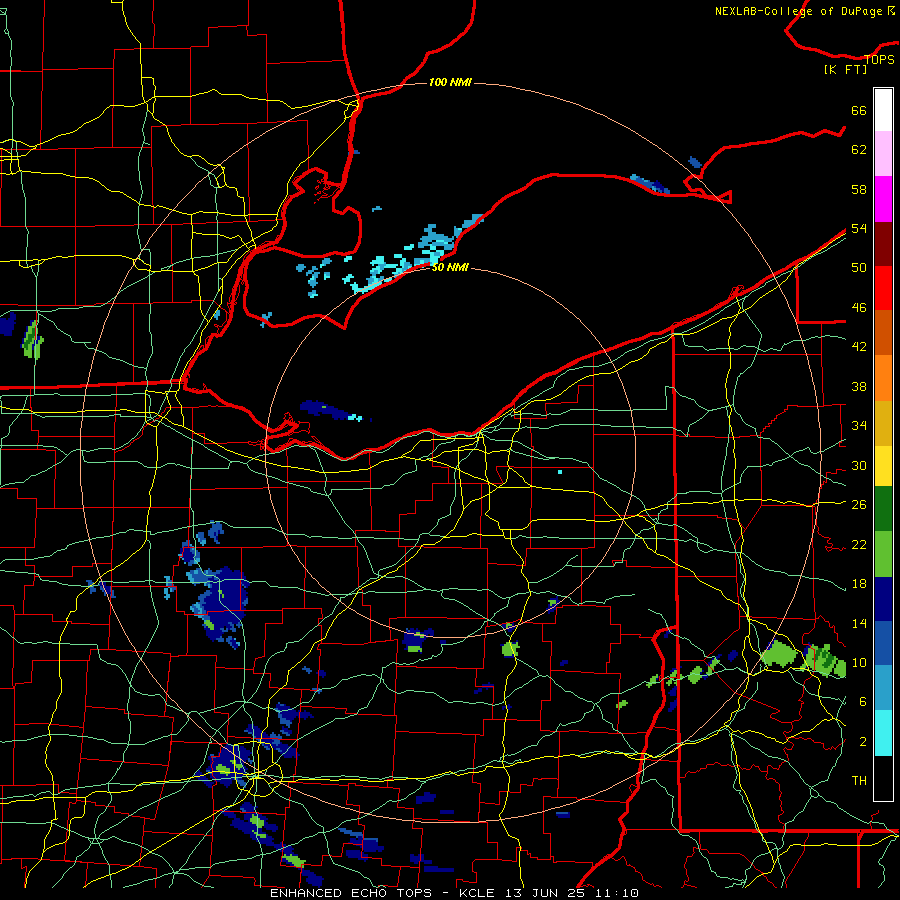Click the "58" legend value
Screen dimensions: 900x900
pyautogui.click(x=859, y=189)
